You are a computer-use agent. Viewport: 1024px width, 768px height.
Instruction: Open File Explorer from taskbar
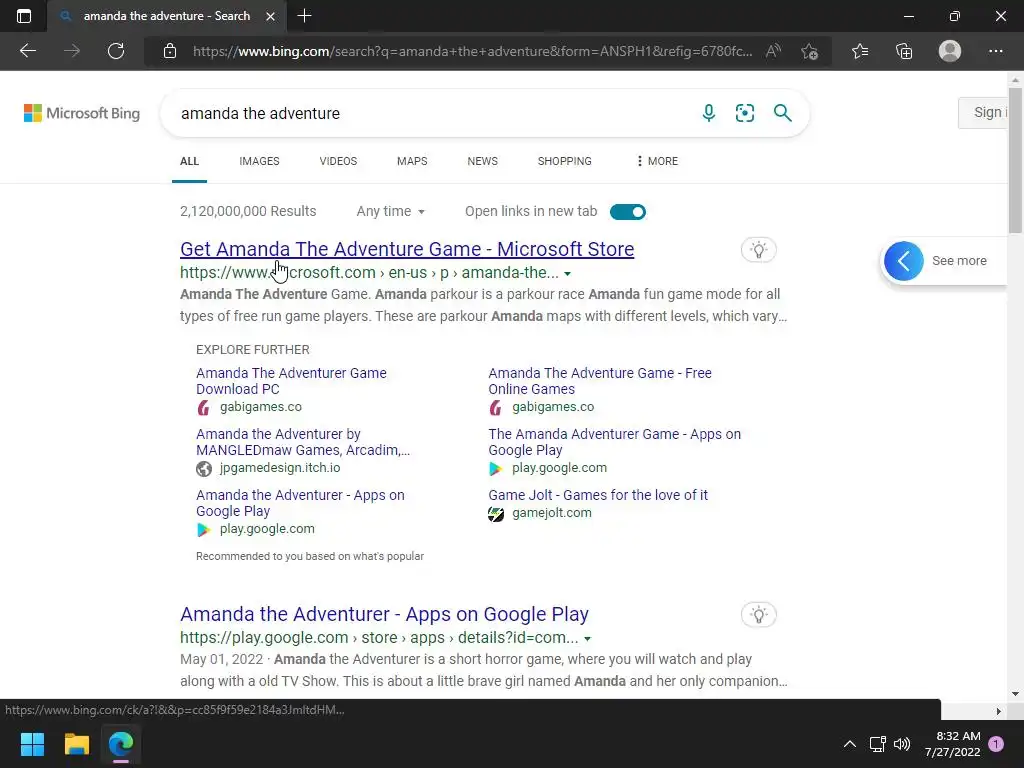pos(76,744)
